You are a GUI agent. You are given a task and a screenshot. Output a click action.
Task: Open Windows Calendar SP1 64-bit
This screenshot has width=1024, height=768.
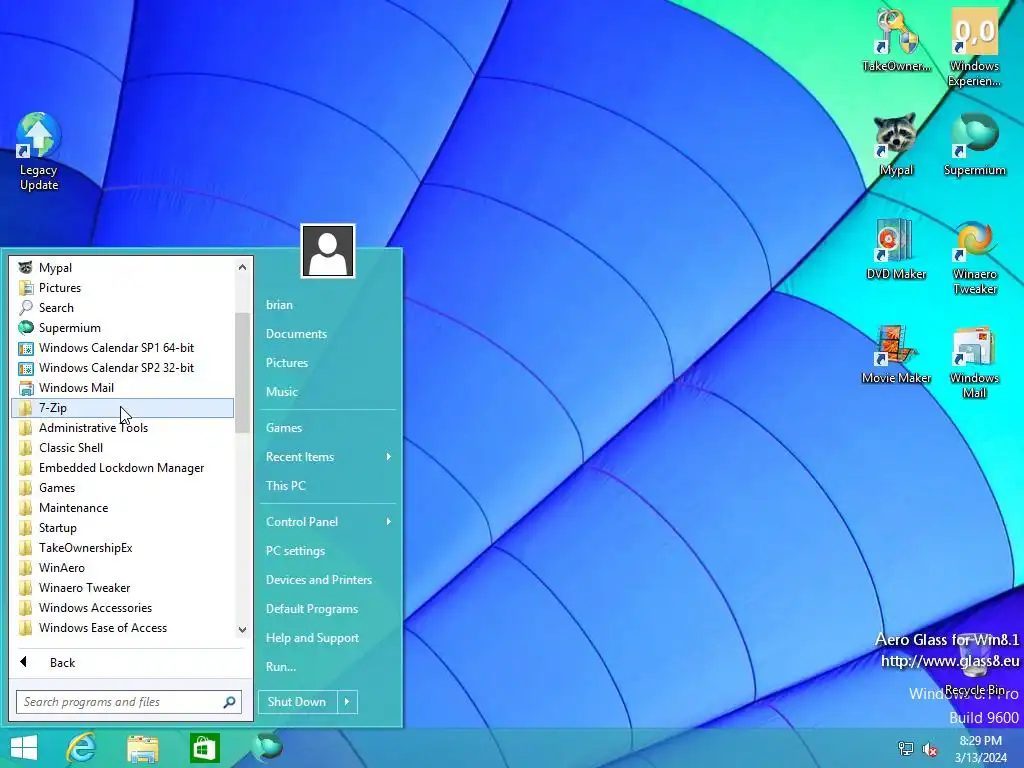[x=123, y=348]
